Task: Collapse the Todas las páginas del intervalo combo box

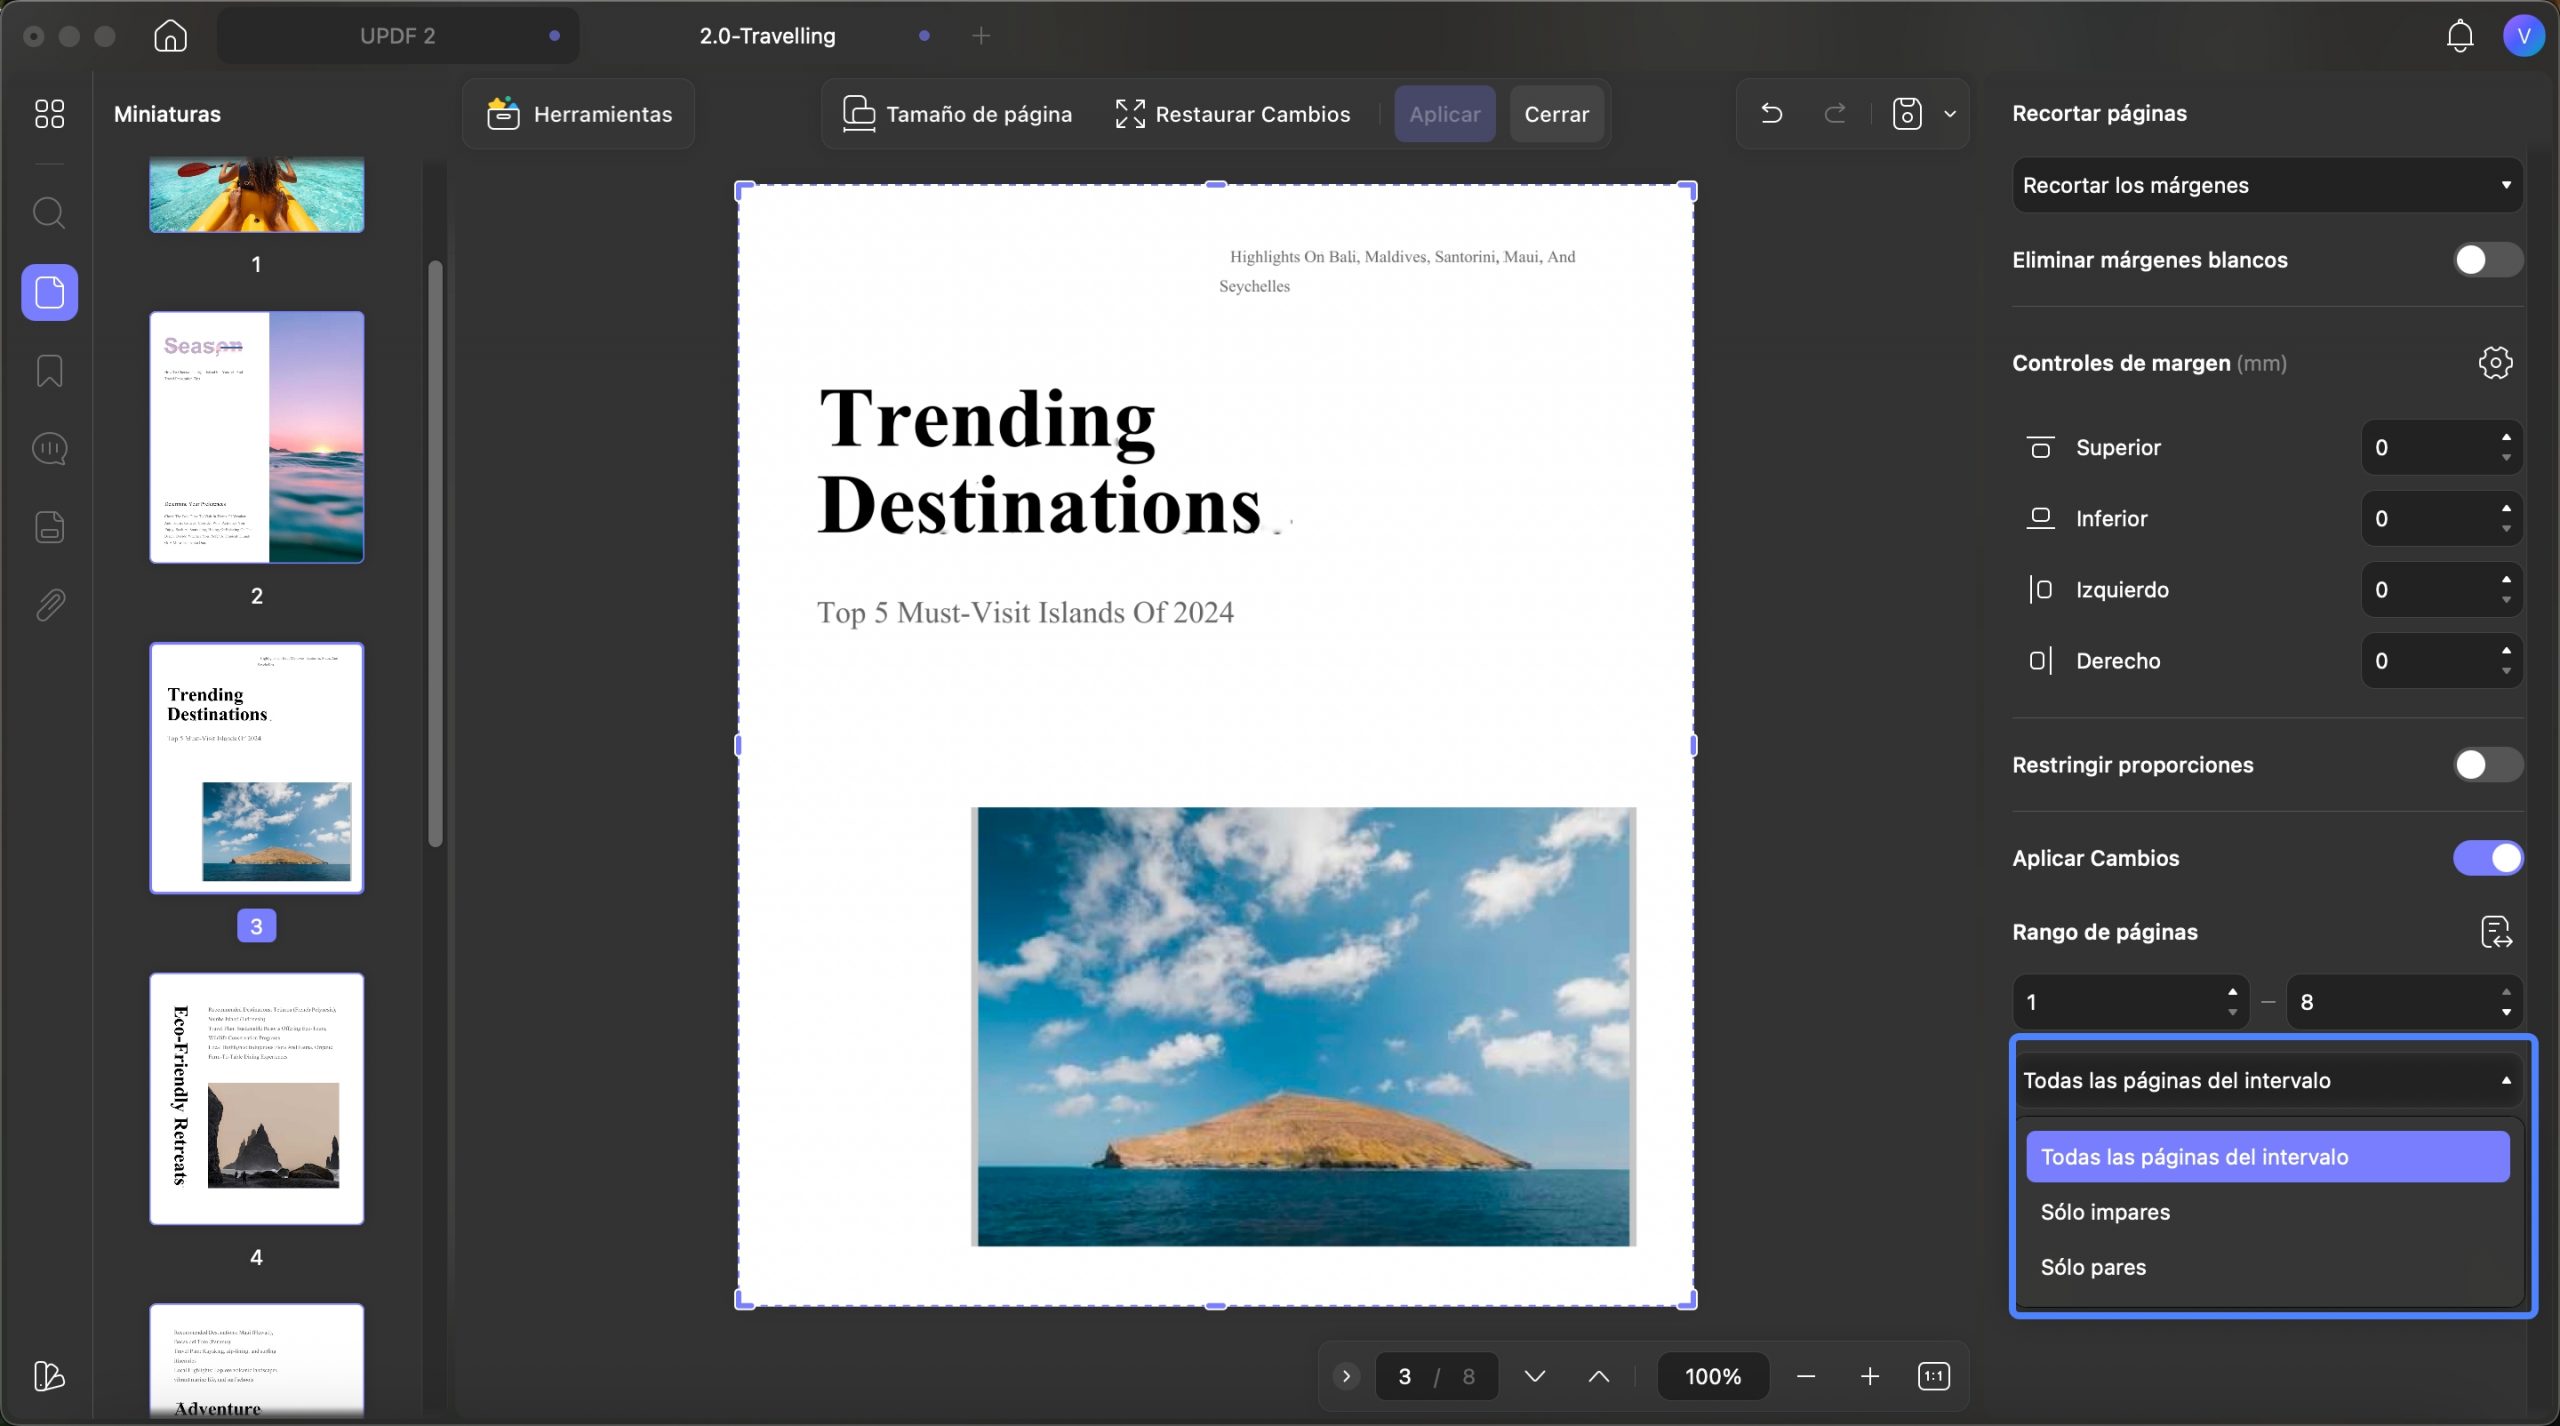Action: click(2267, 1080)
